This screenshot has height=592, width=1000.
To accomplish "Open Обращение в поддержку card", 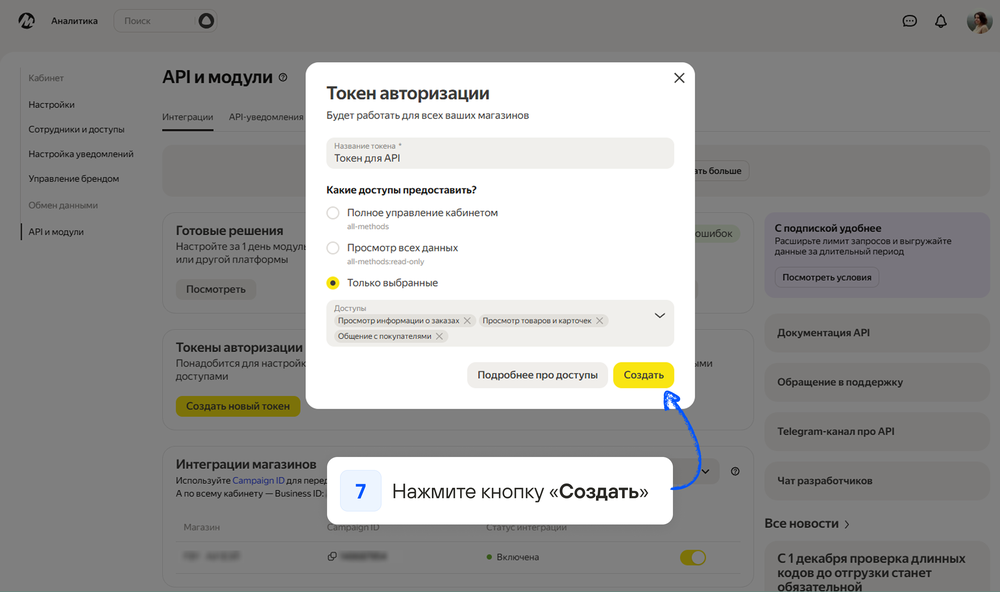I will (x=877, y=382).
